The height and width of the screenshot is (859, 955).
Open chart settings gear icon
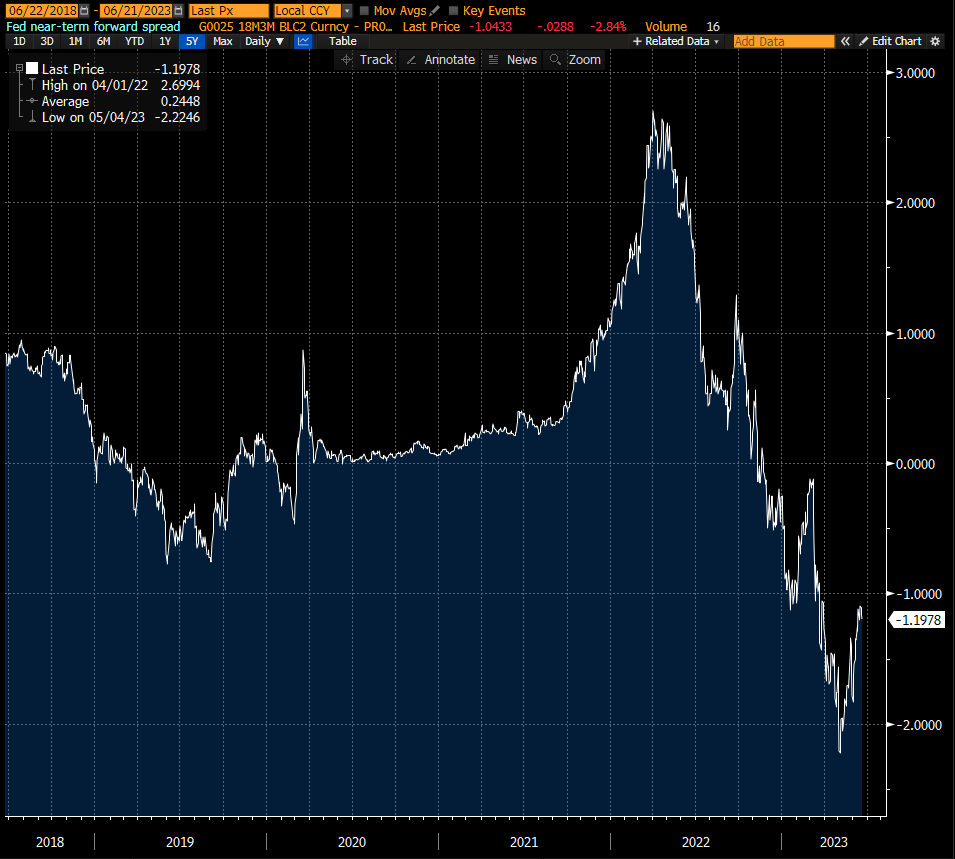[x=935, y=41]
